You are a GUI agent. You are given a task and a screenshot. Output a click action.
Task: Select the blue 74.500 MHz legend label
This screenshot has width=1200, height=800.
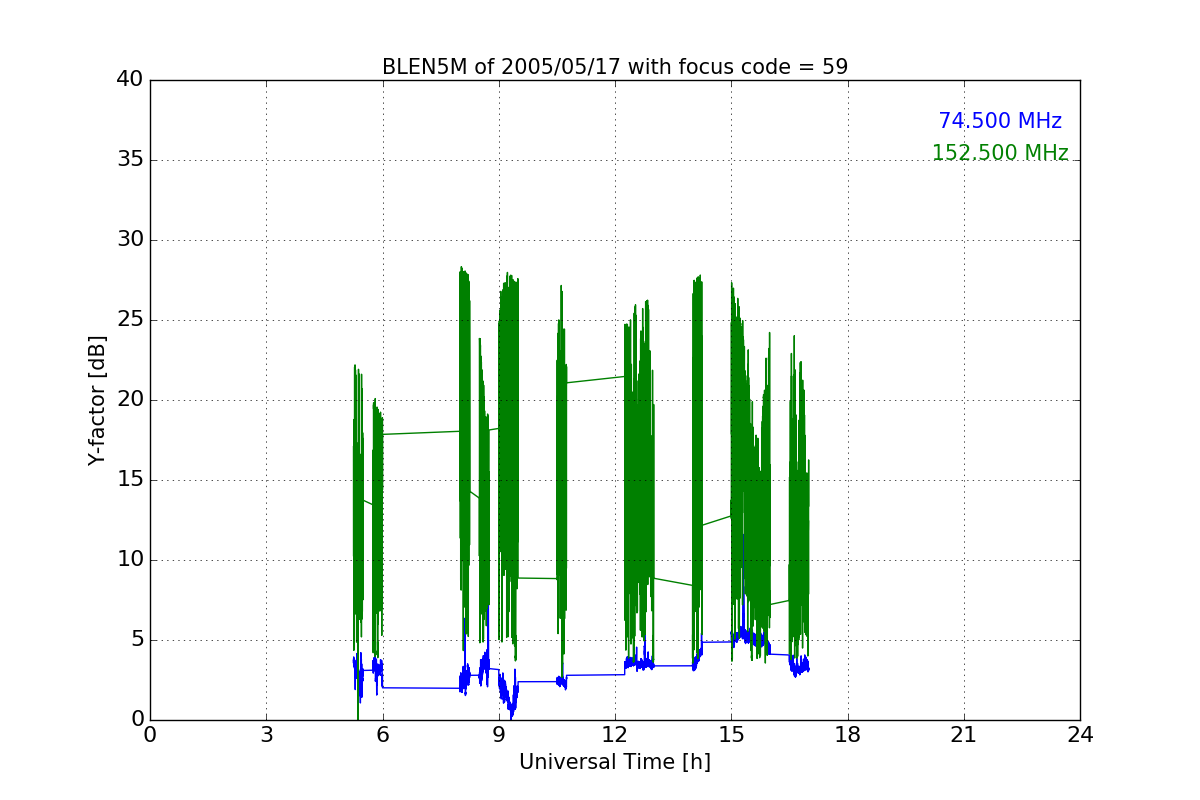(x=1000, y=121)
